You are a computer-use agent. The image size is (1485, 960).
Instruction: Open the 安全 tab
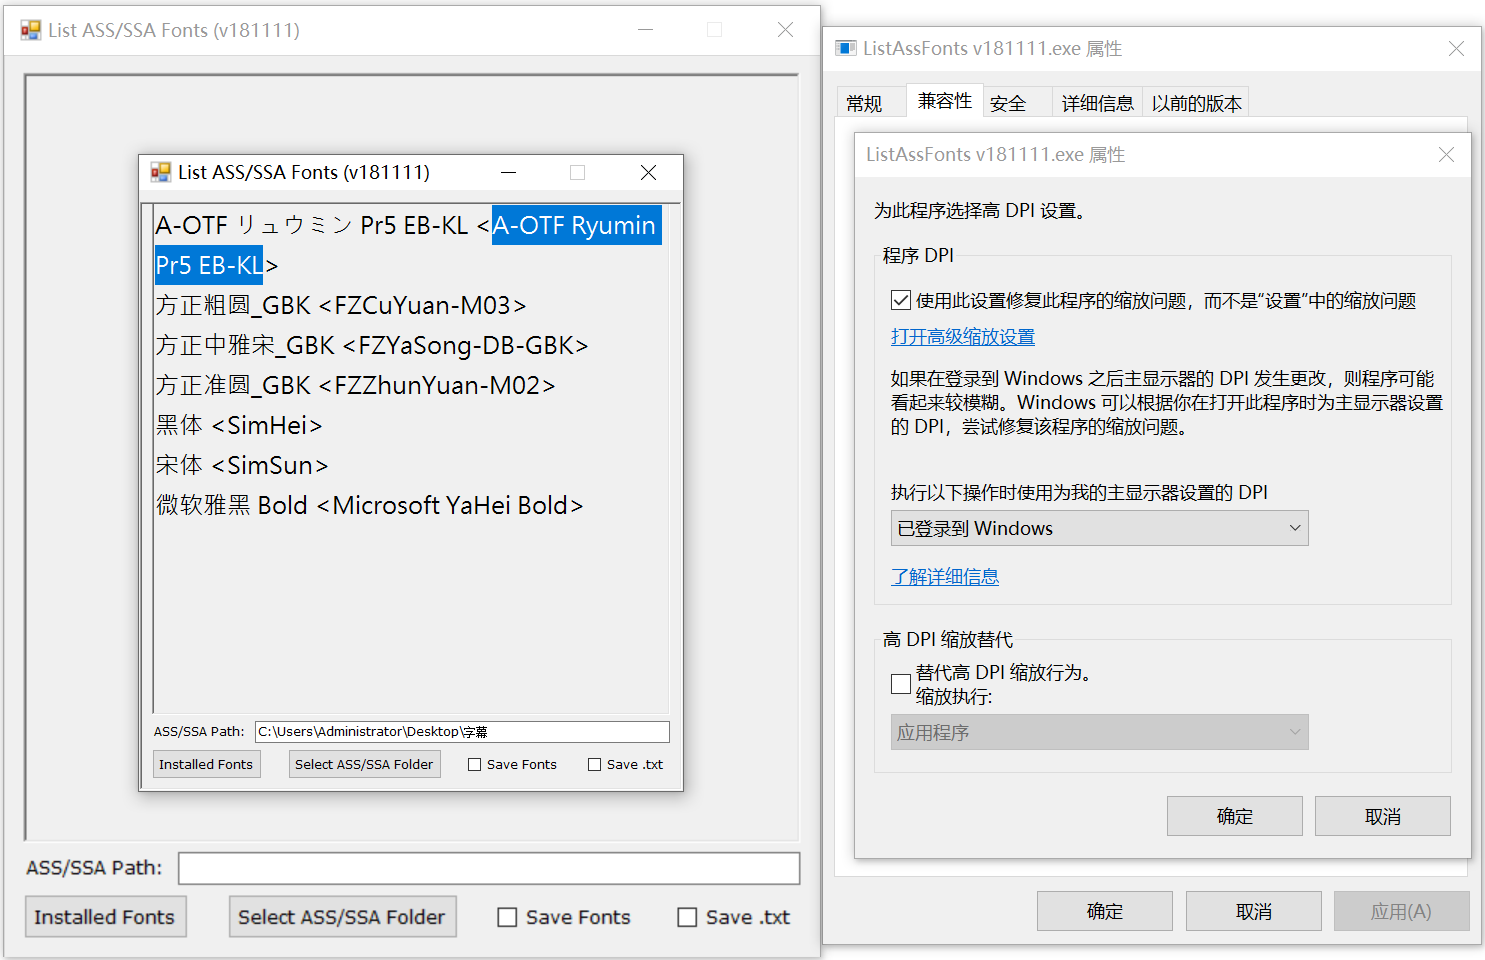[x=1008, y=103]
